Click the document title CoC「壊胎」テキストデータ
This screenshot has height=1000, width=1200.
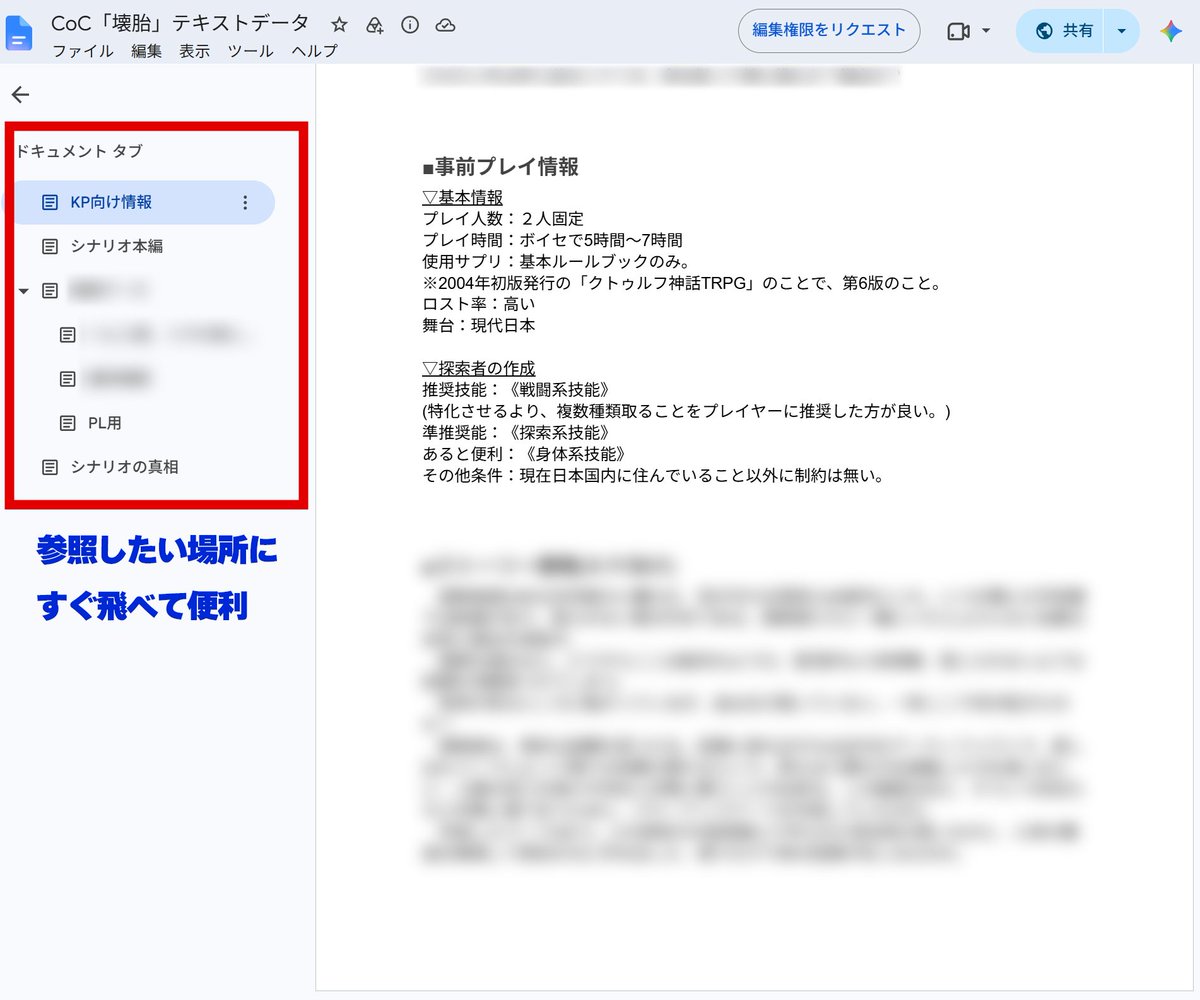pos(180,24)
